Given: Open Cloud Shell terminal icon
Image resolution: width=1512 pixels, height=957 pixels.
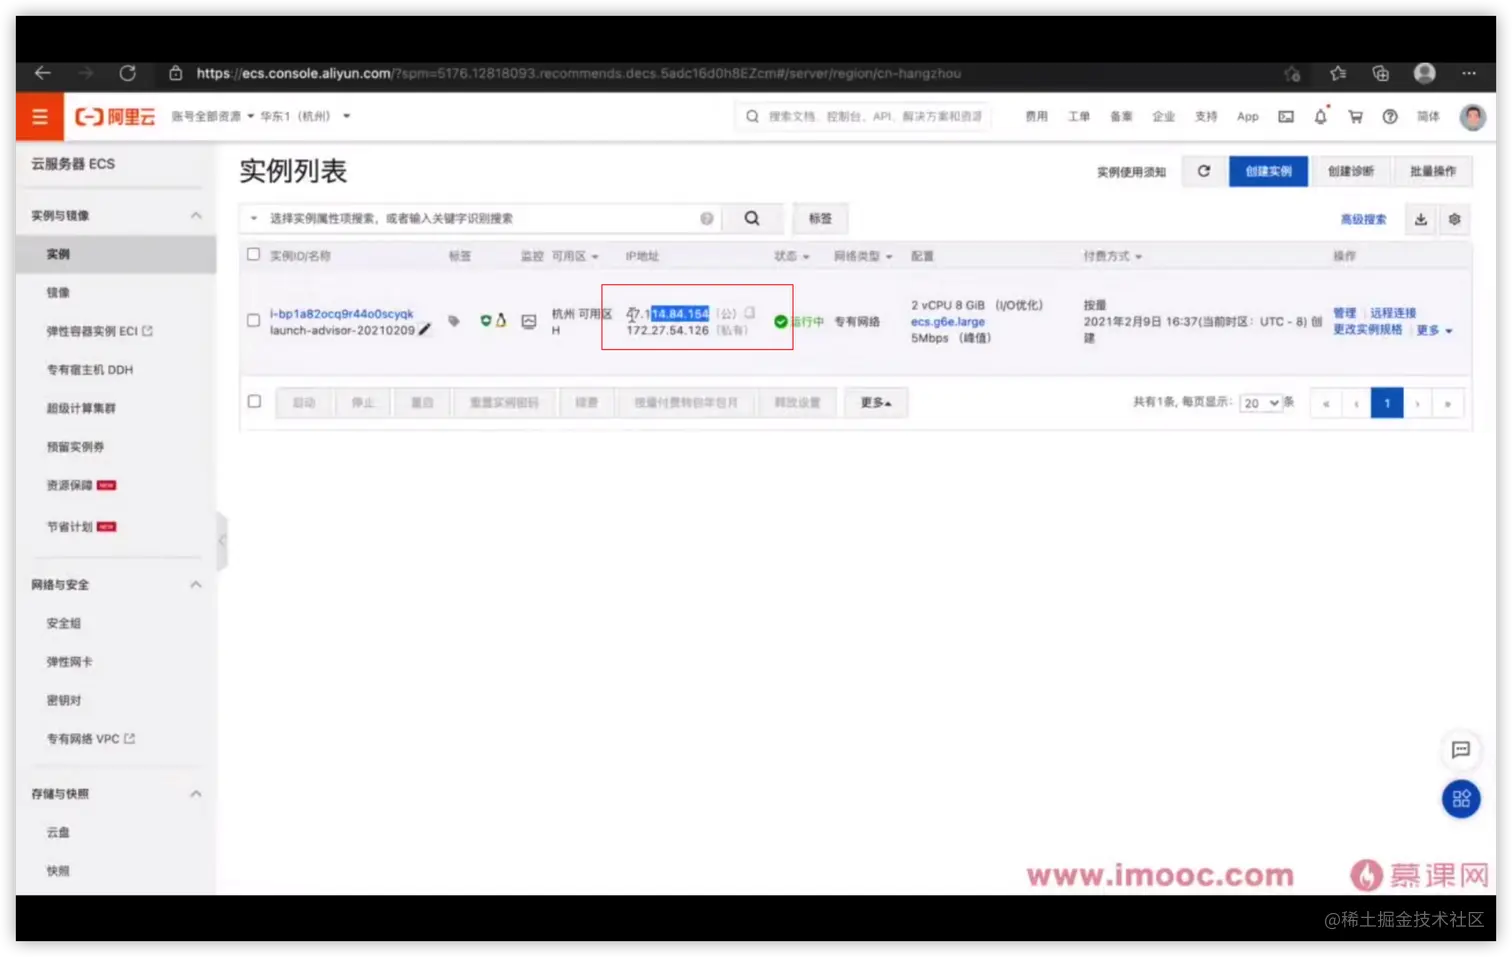Looking at the screenshot, I should point(1286,117).
